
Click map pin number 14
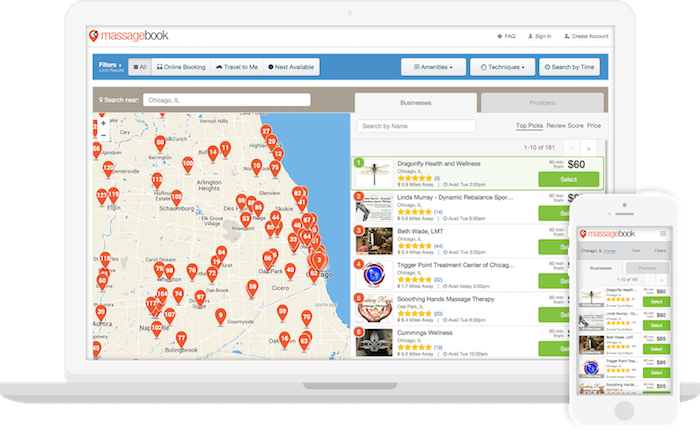tap(213, 153)
